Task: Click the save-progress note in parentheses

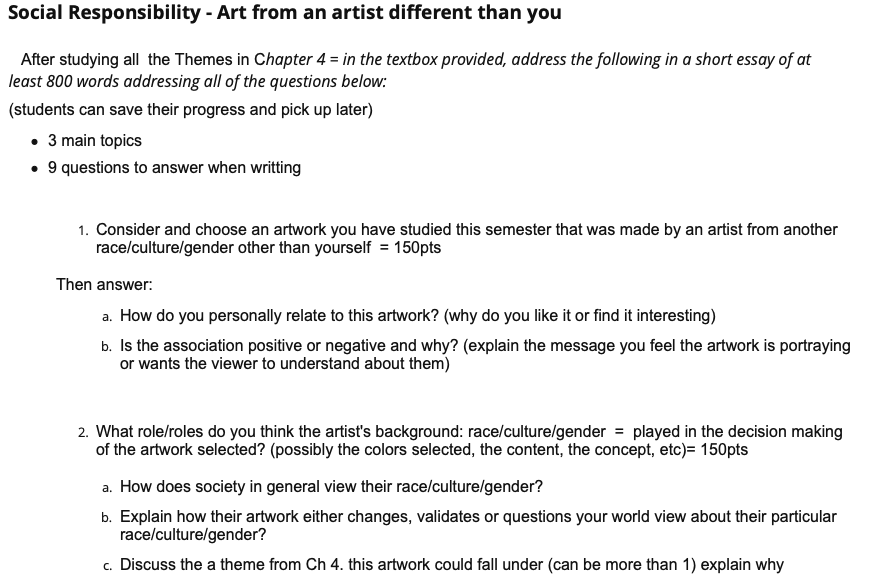Action: pos(191,109)
